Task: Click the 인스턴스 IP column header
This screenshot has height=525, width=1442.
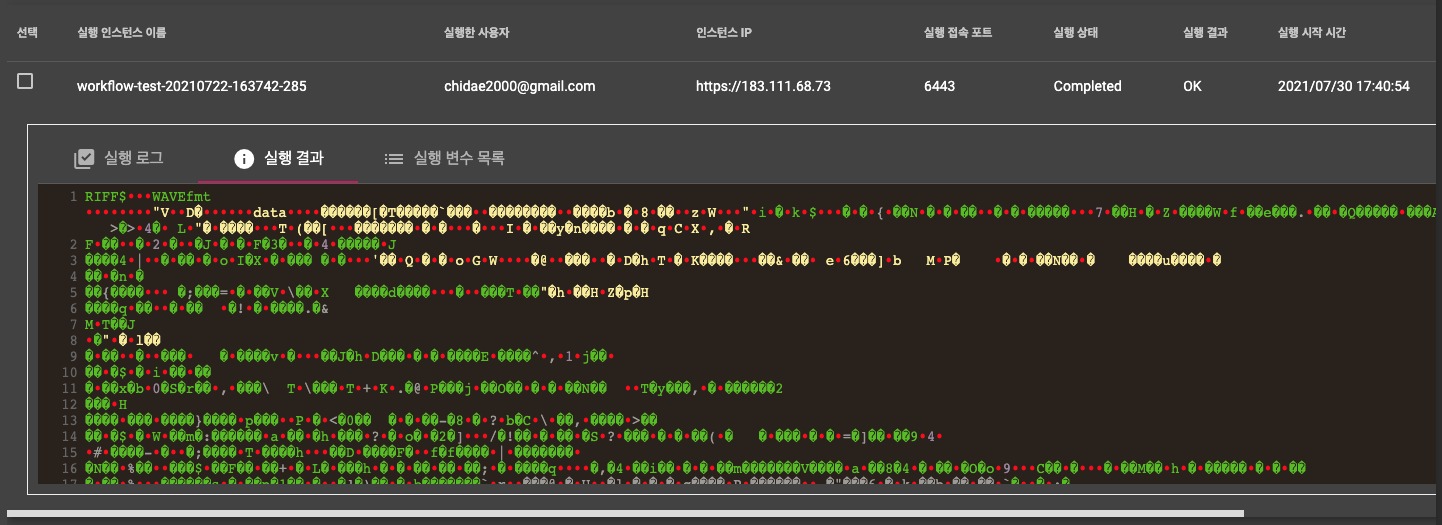Action: tap(724, 32)
